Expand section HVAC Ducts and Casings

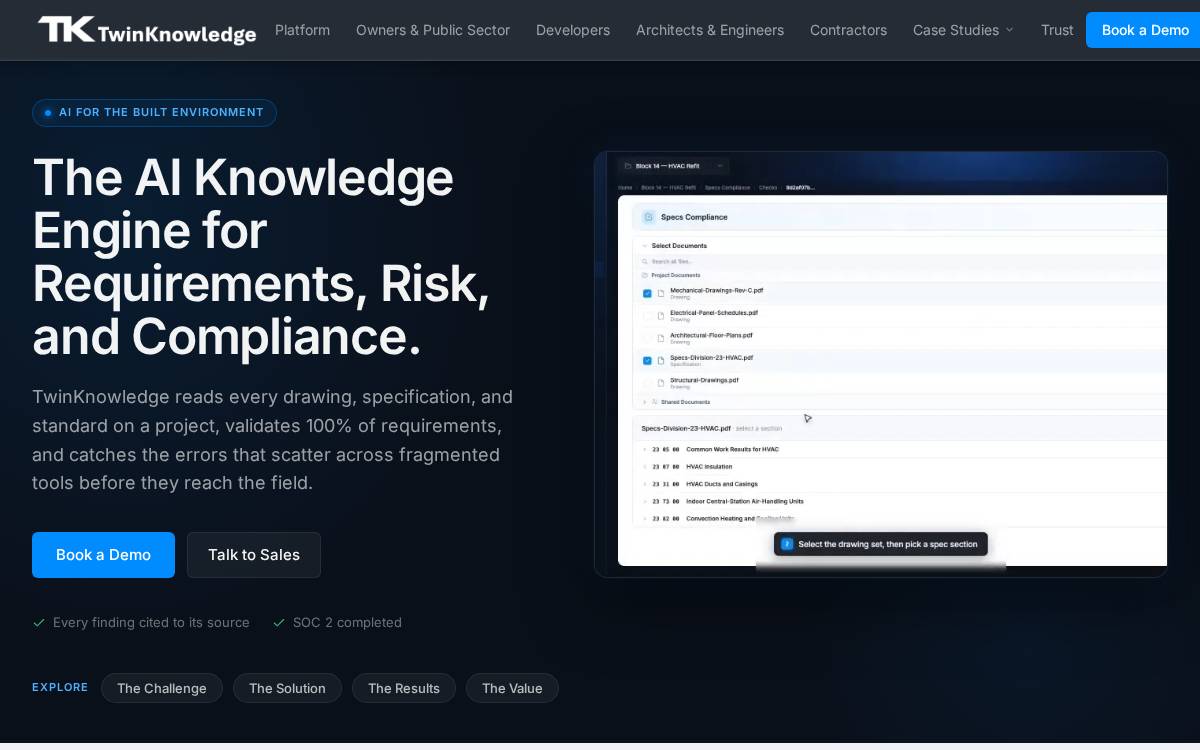645,484
